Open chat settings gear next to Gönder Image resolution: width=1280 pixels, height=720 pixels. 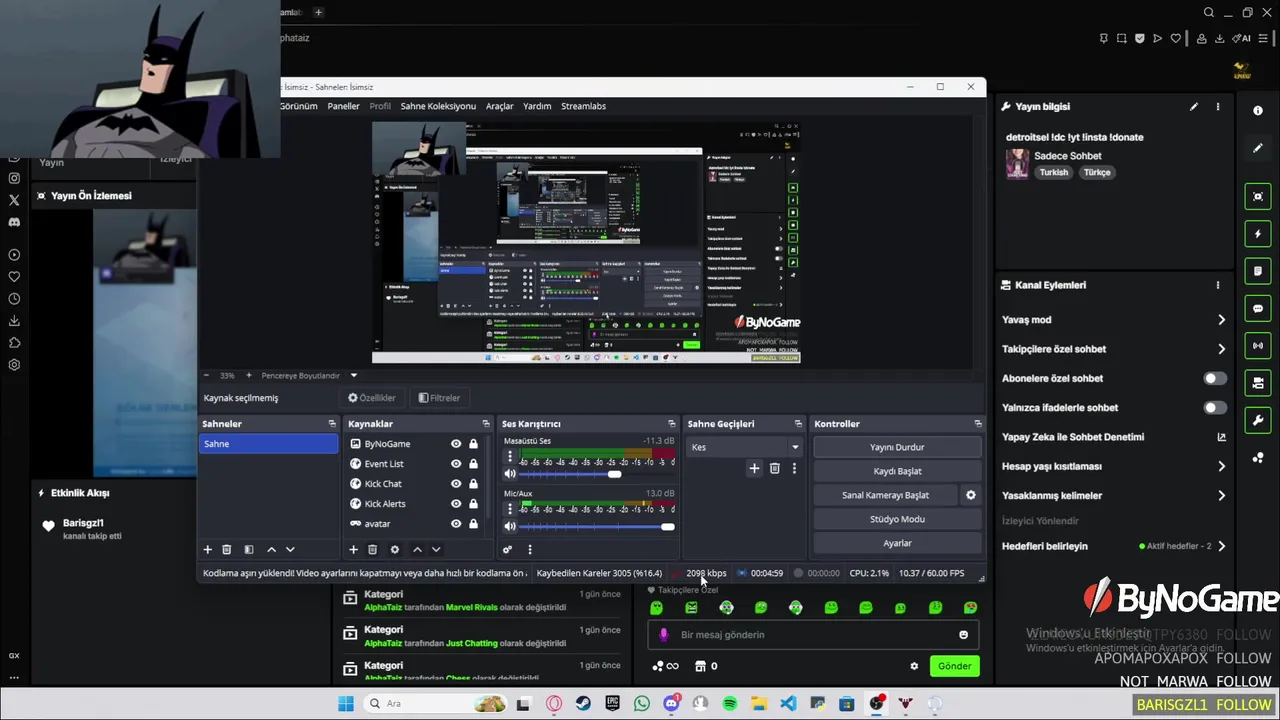pyautogui.click(x=913, y=666)
